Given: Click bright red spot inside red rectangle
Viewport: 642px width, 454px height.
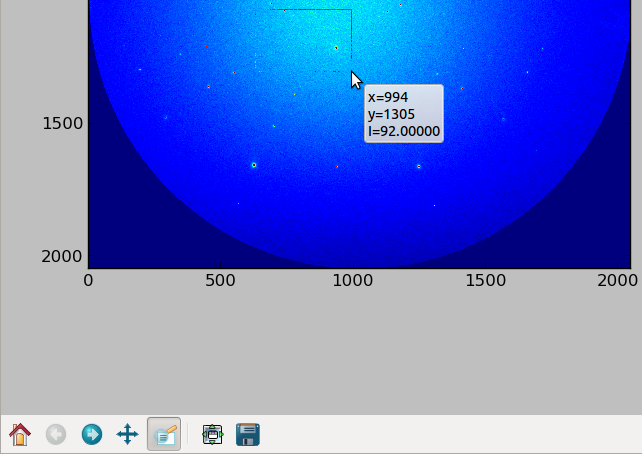Looking at the screenshot, I should [x=336, y=48].
